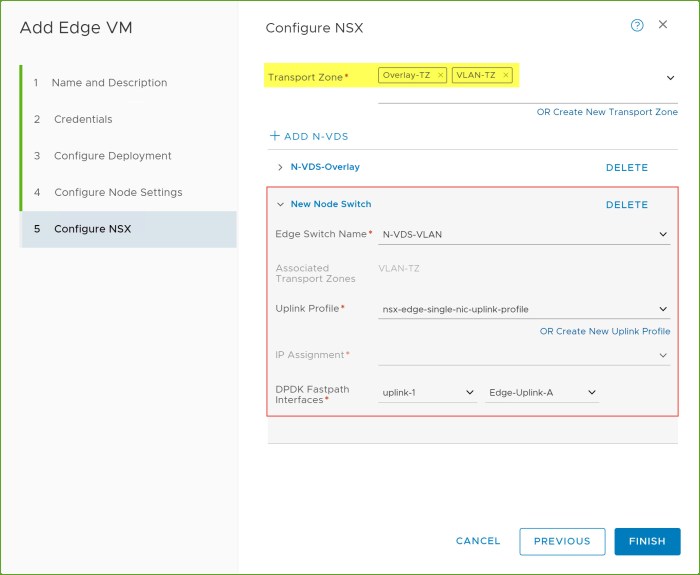Expand the N-VDS-Overlay section

coord(280,167)
